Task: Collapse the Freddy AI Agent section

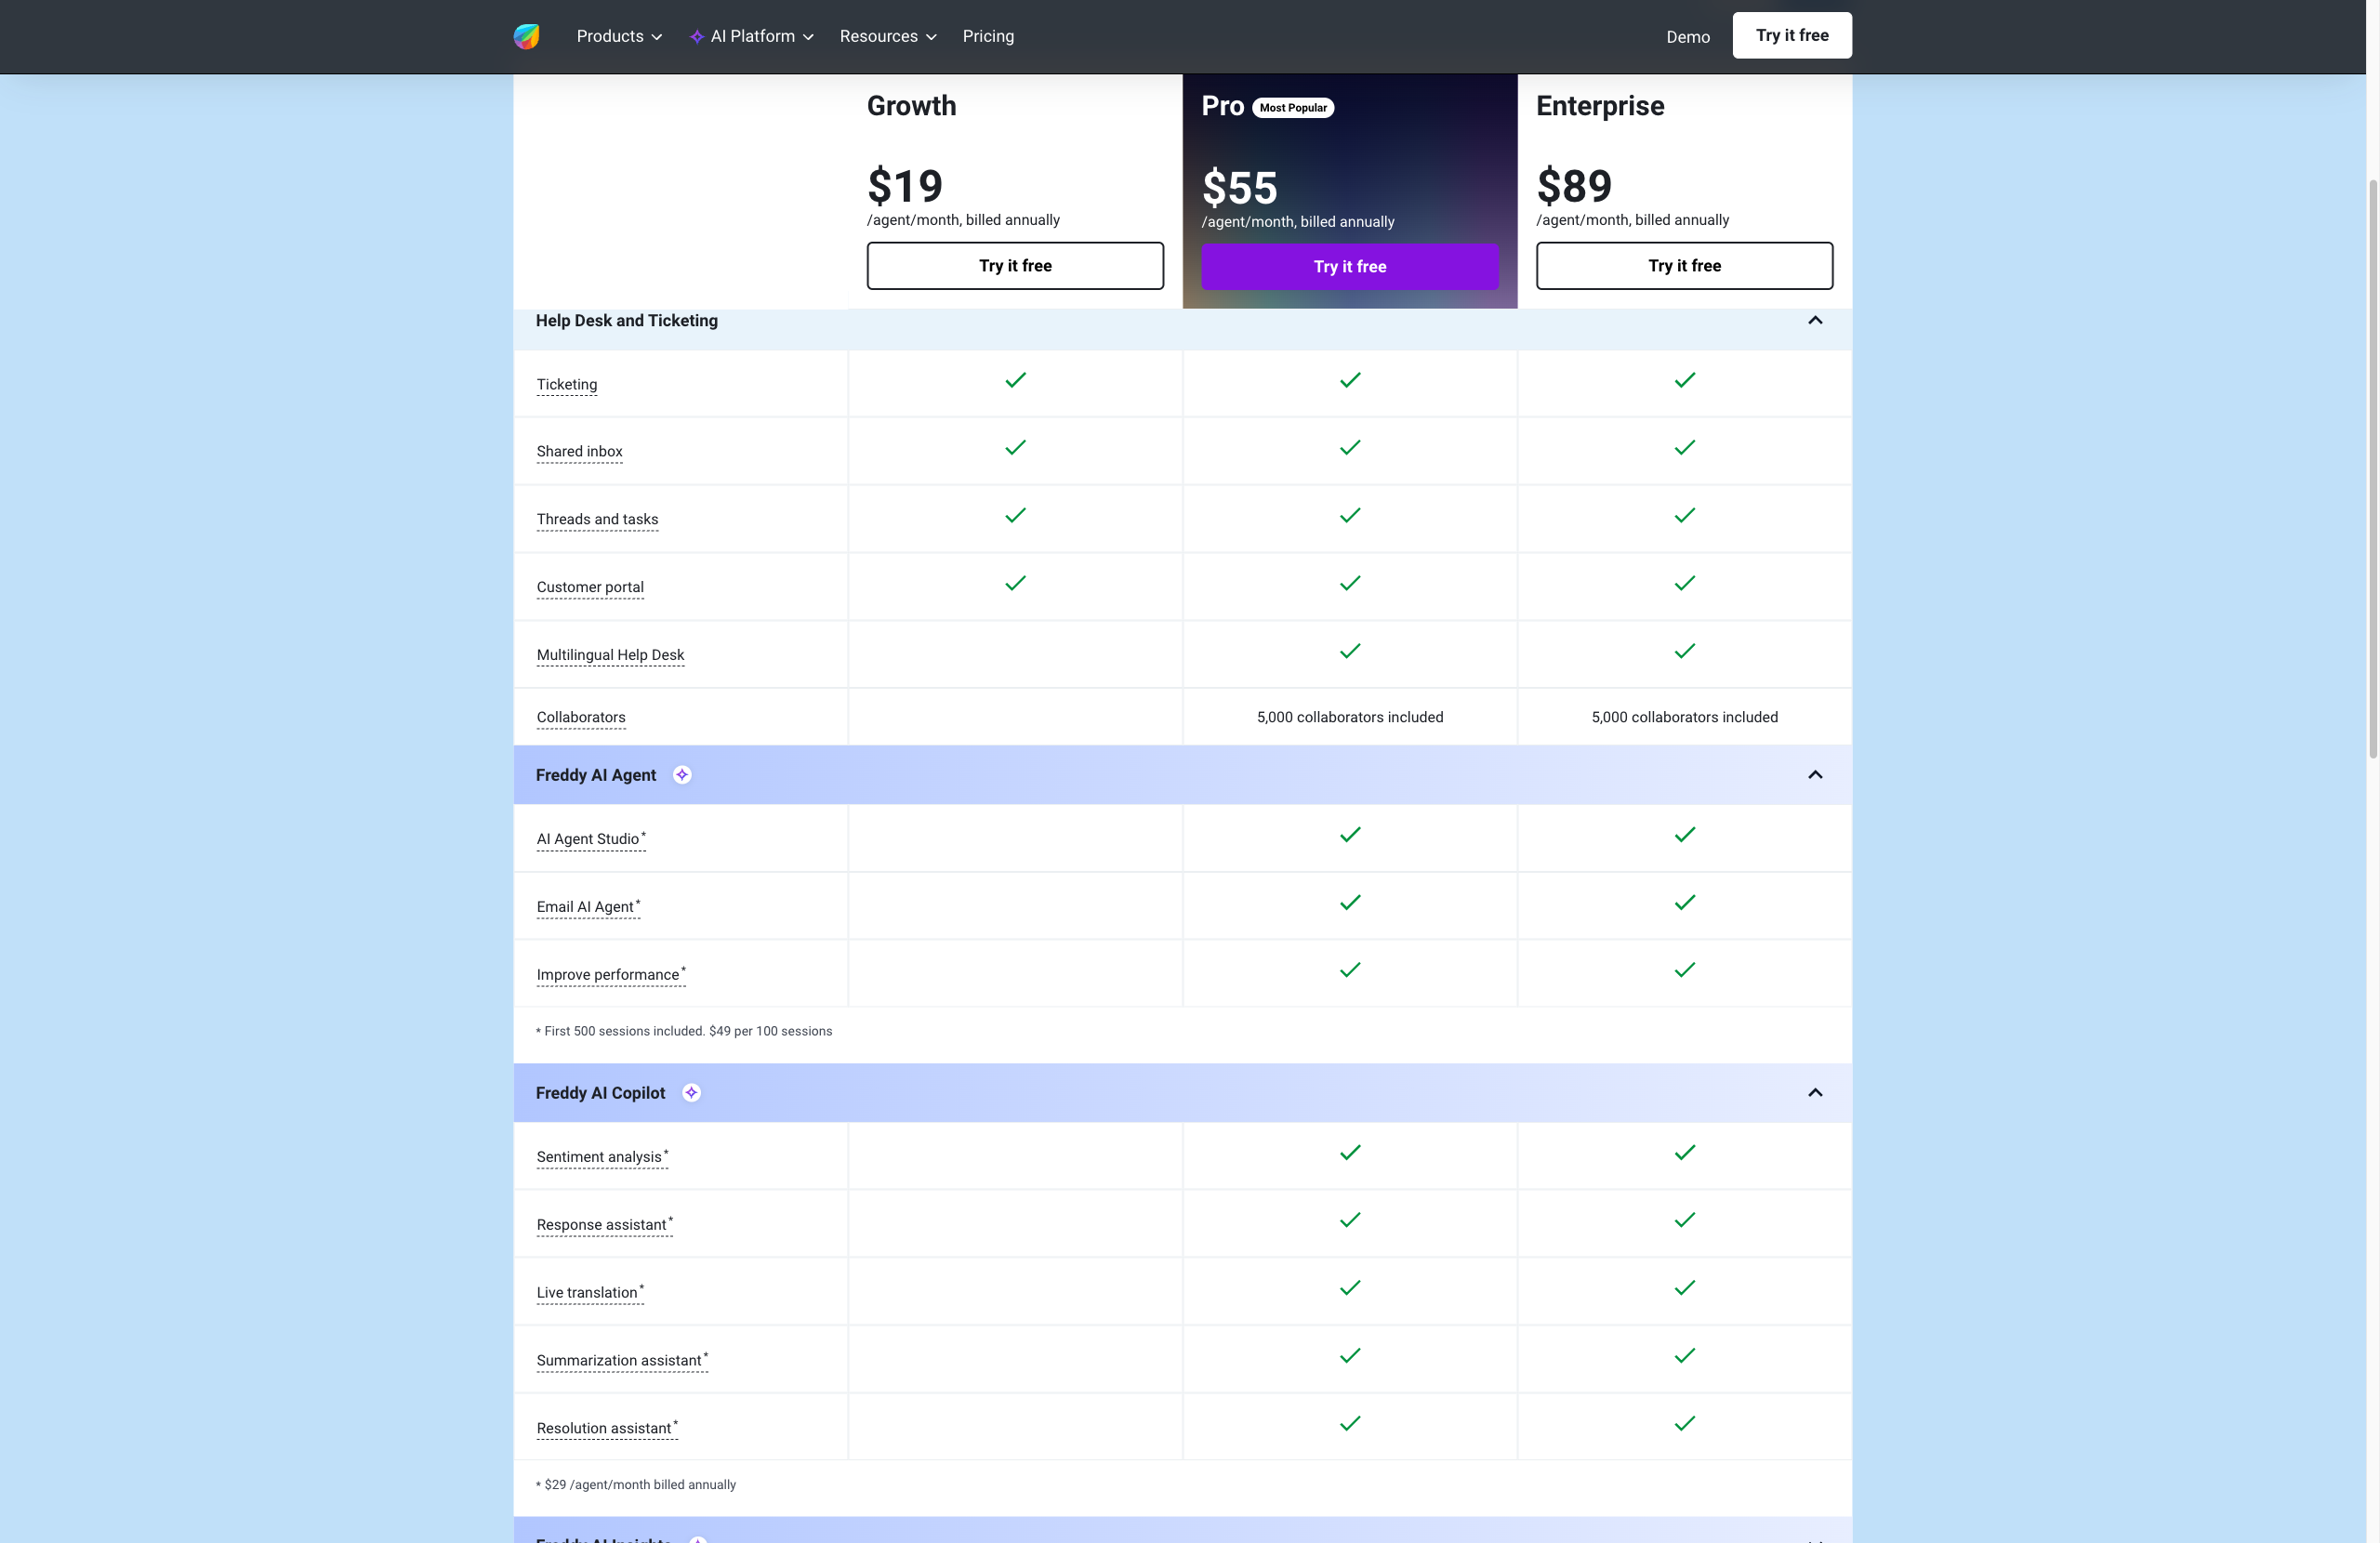Action: click(x=1815, y=775)
